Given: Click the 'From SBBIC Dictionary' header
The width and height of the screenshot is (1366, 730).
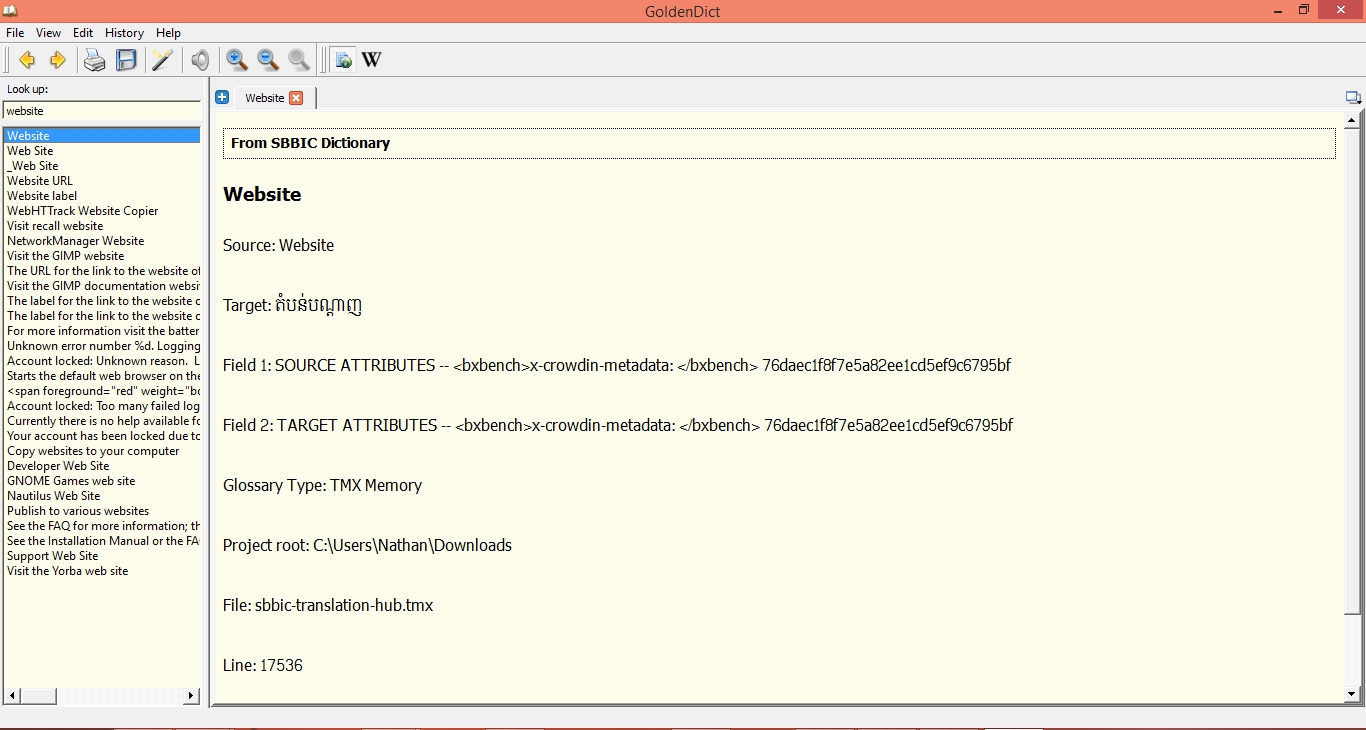Looking at the screenshot, I should [779, 143].
